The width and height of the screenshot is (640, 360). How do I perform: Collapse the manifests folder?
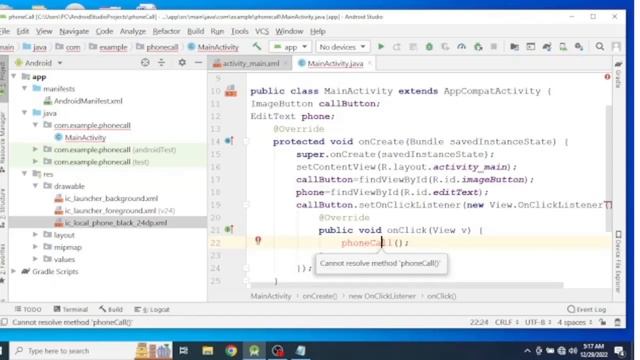(25, 88)
